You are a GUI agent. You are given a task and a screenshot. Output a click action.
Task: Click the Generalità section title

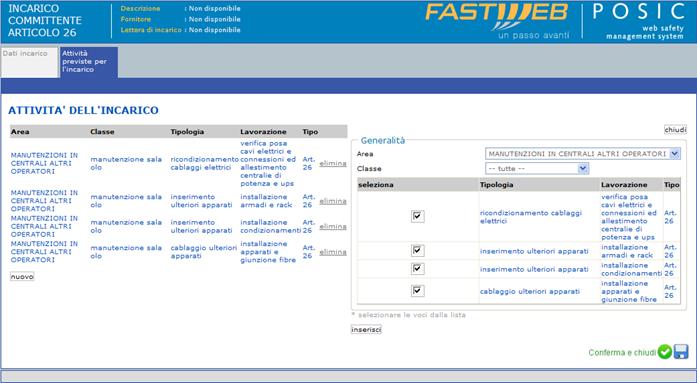click(383, 140)
